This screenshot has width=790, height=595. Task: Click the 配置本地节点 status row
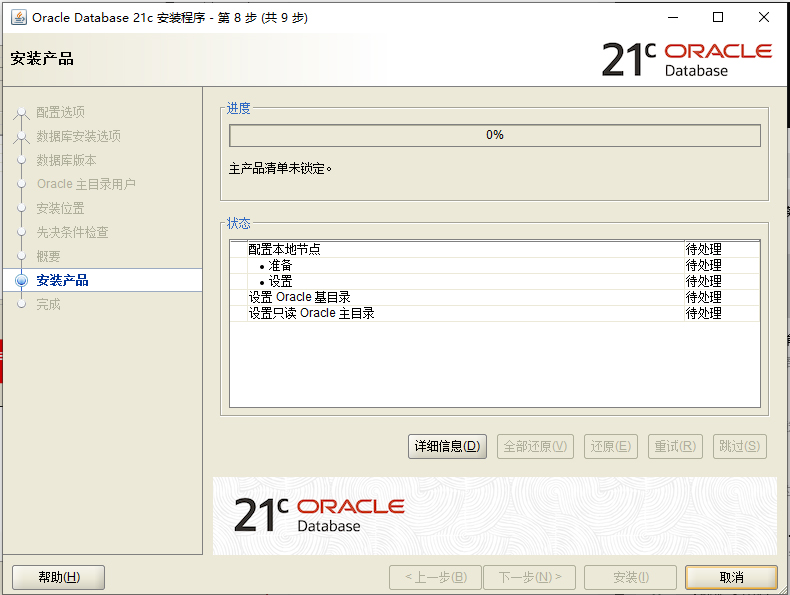tap(495, 249)
